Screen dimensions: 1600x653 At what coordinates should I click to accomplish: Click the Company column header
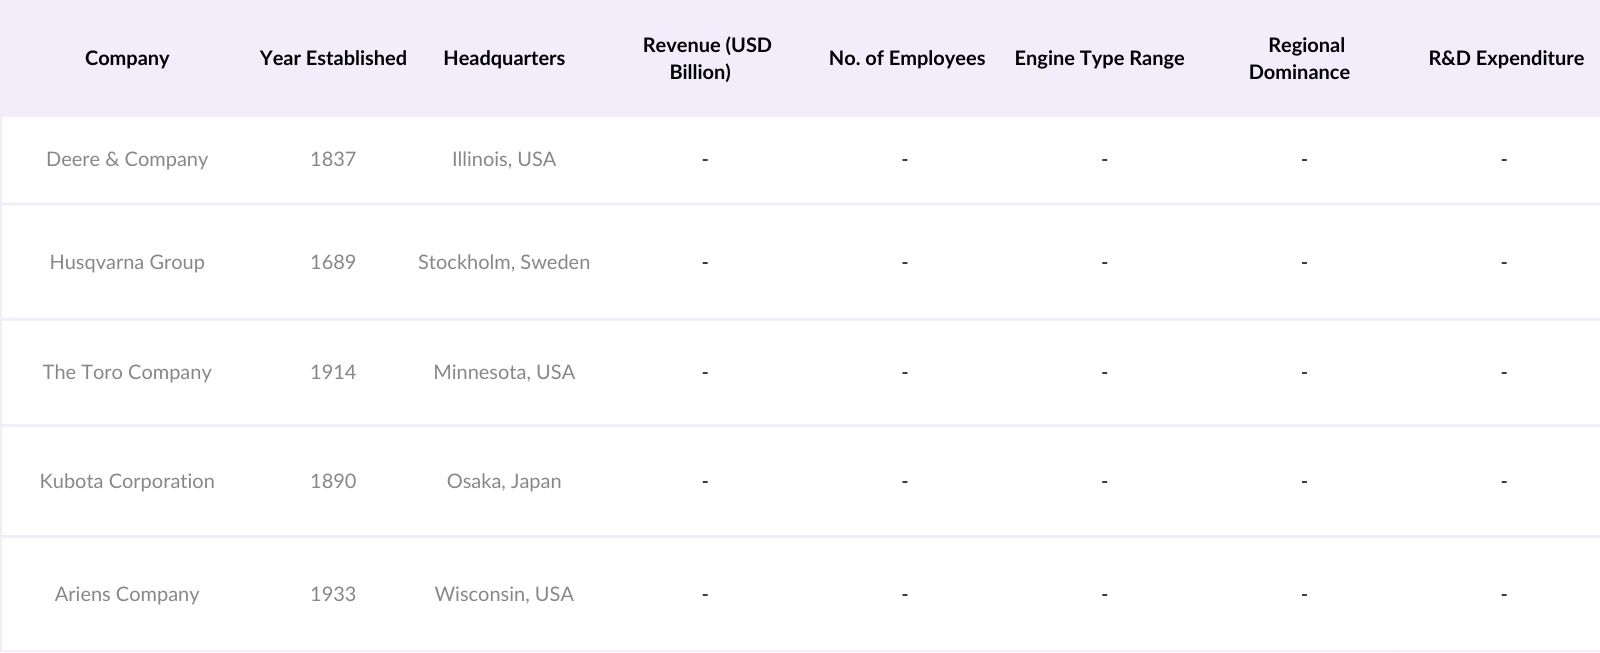click(127, 58)
